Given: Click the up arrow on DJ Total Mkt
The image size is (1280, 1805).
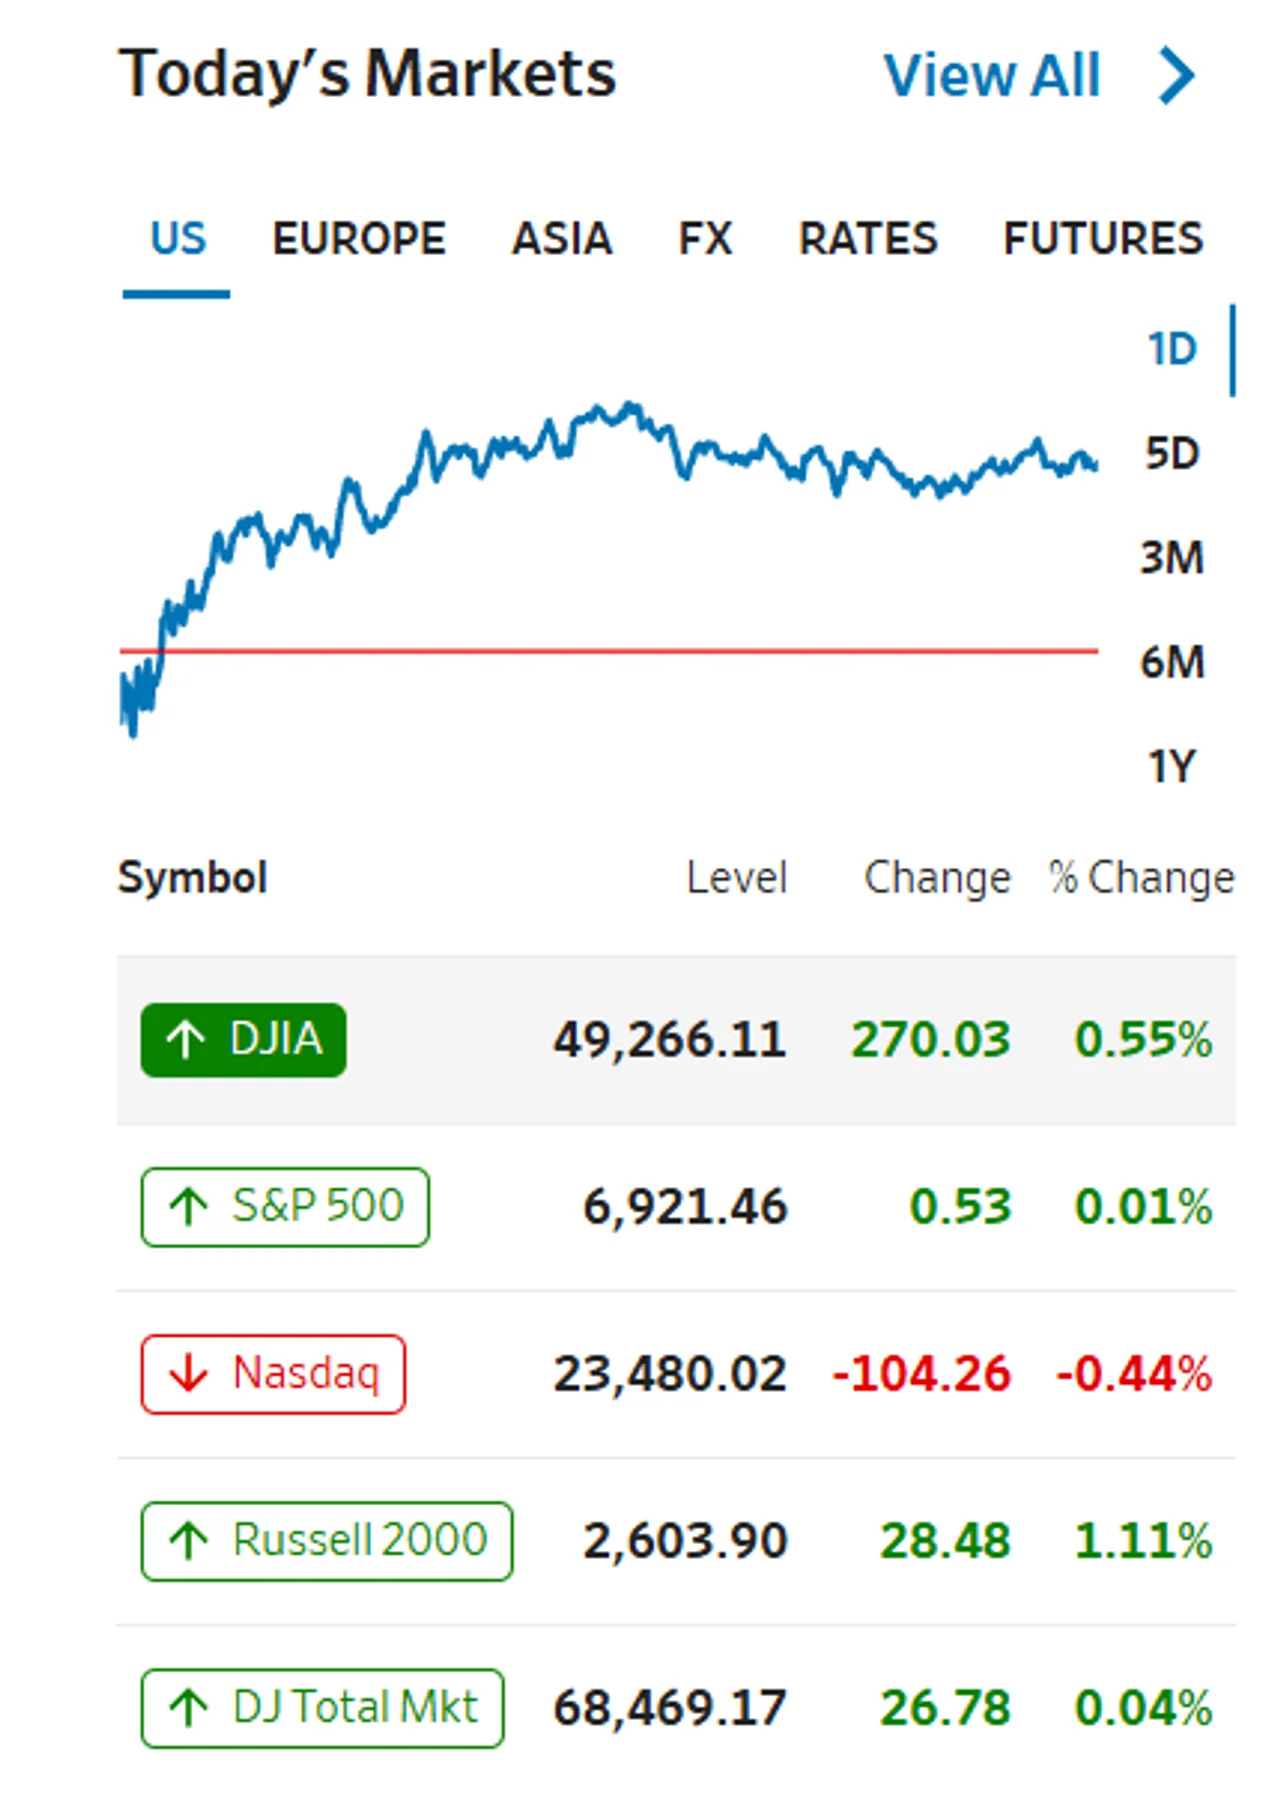Looking at the screenshot, I should click(188, 1707).
